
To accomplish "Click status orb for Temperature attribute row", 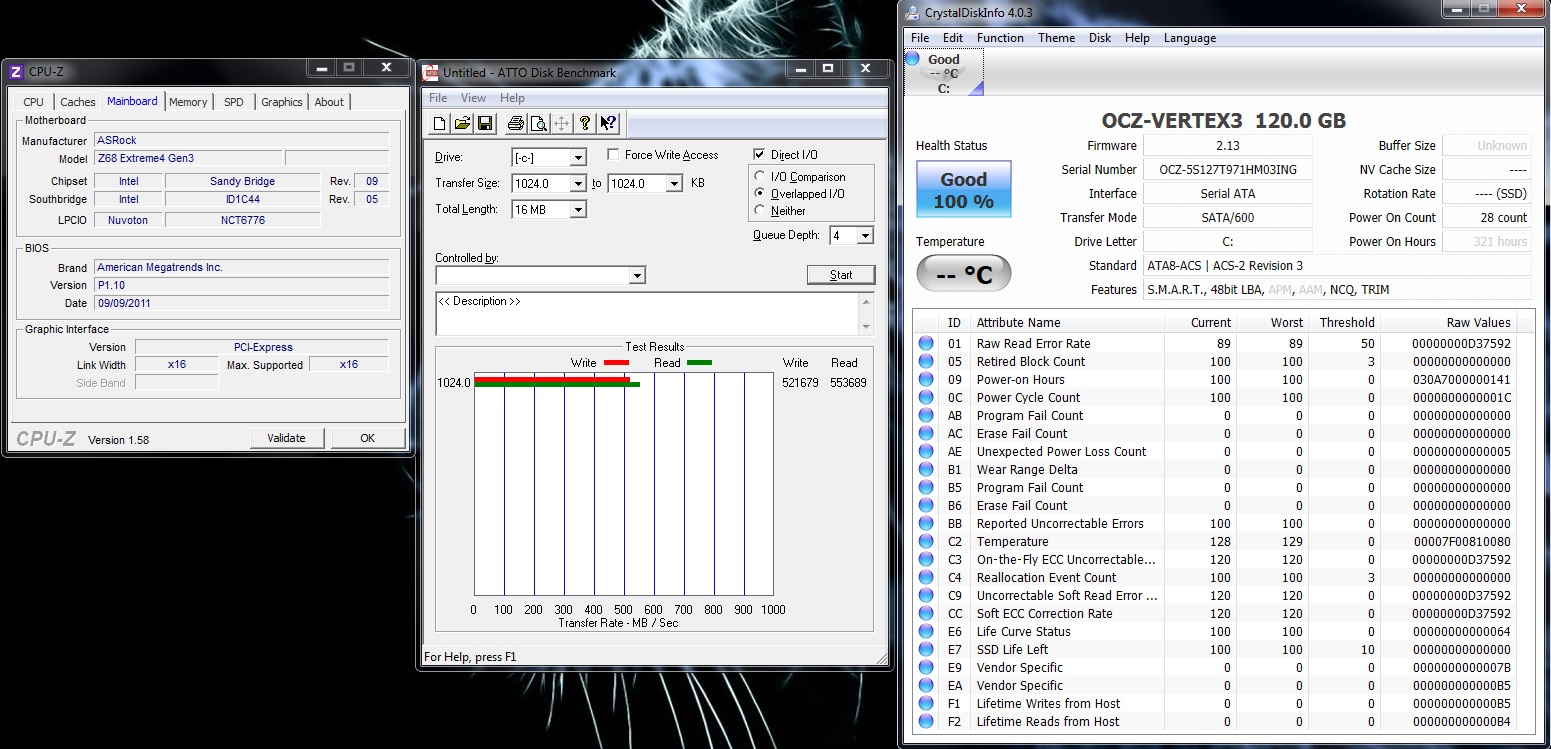I will point(926,541).
